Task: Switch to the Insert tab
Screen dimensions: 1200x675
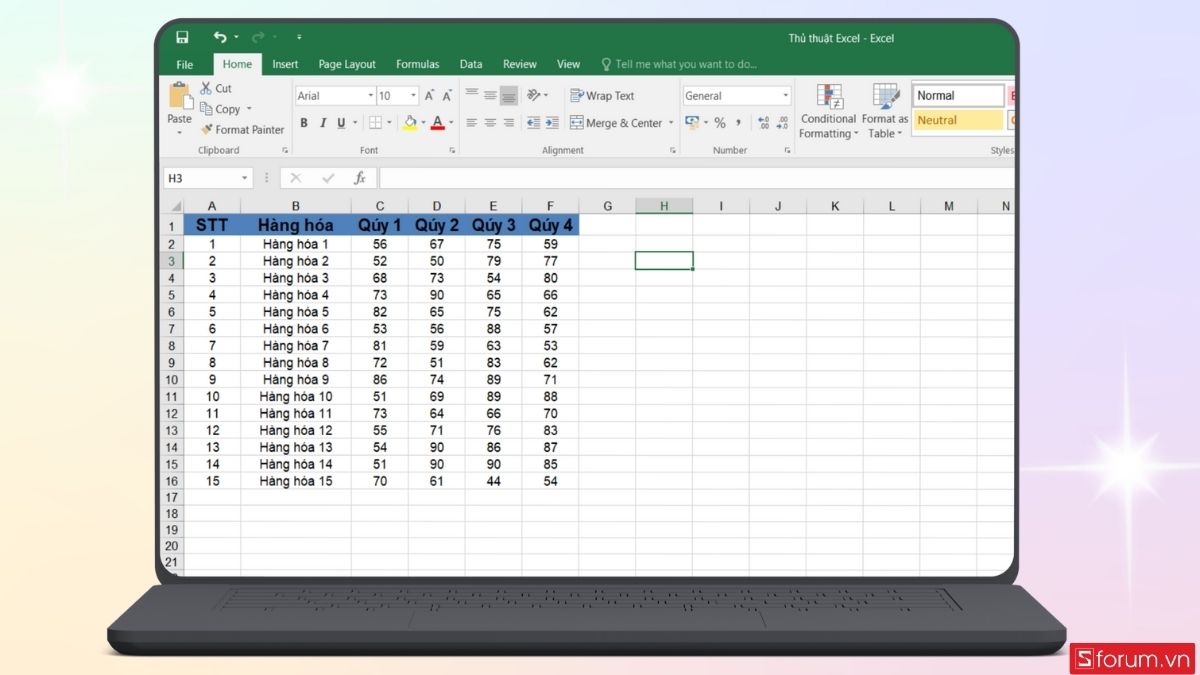Action: tap(285, 64)
